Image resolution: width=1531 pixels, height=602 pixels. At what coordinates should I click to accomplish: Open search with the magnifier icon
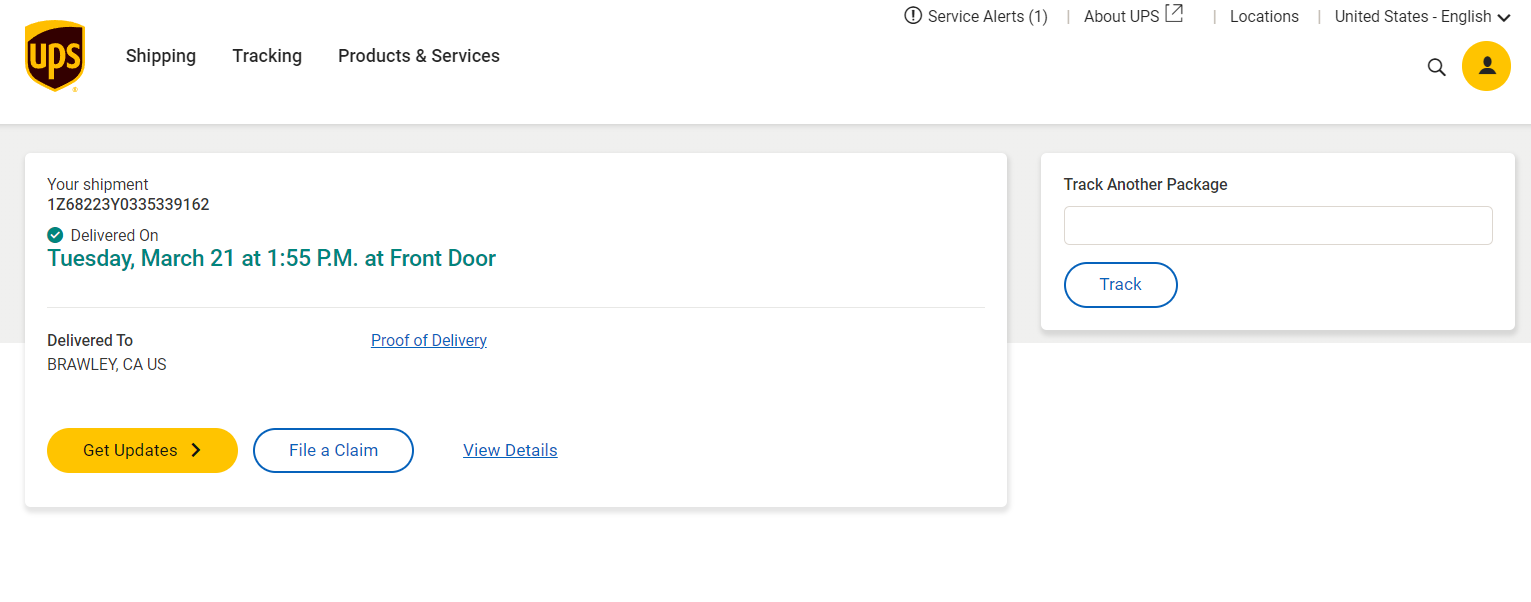(x=1436, y=67)
